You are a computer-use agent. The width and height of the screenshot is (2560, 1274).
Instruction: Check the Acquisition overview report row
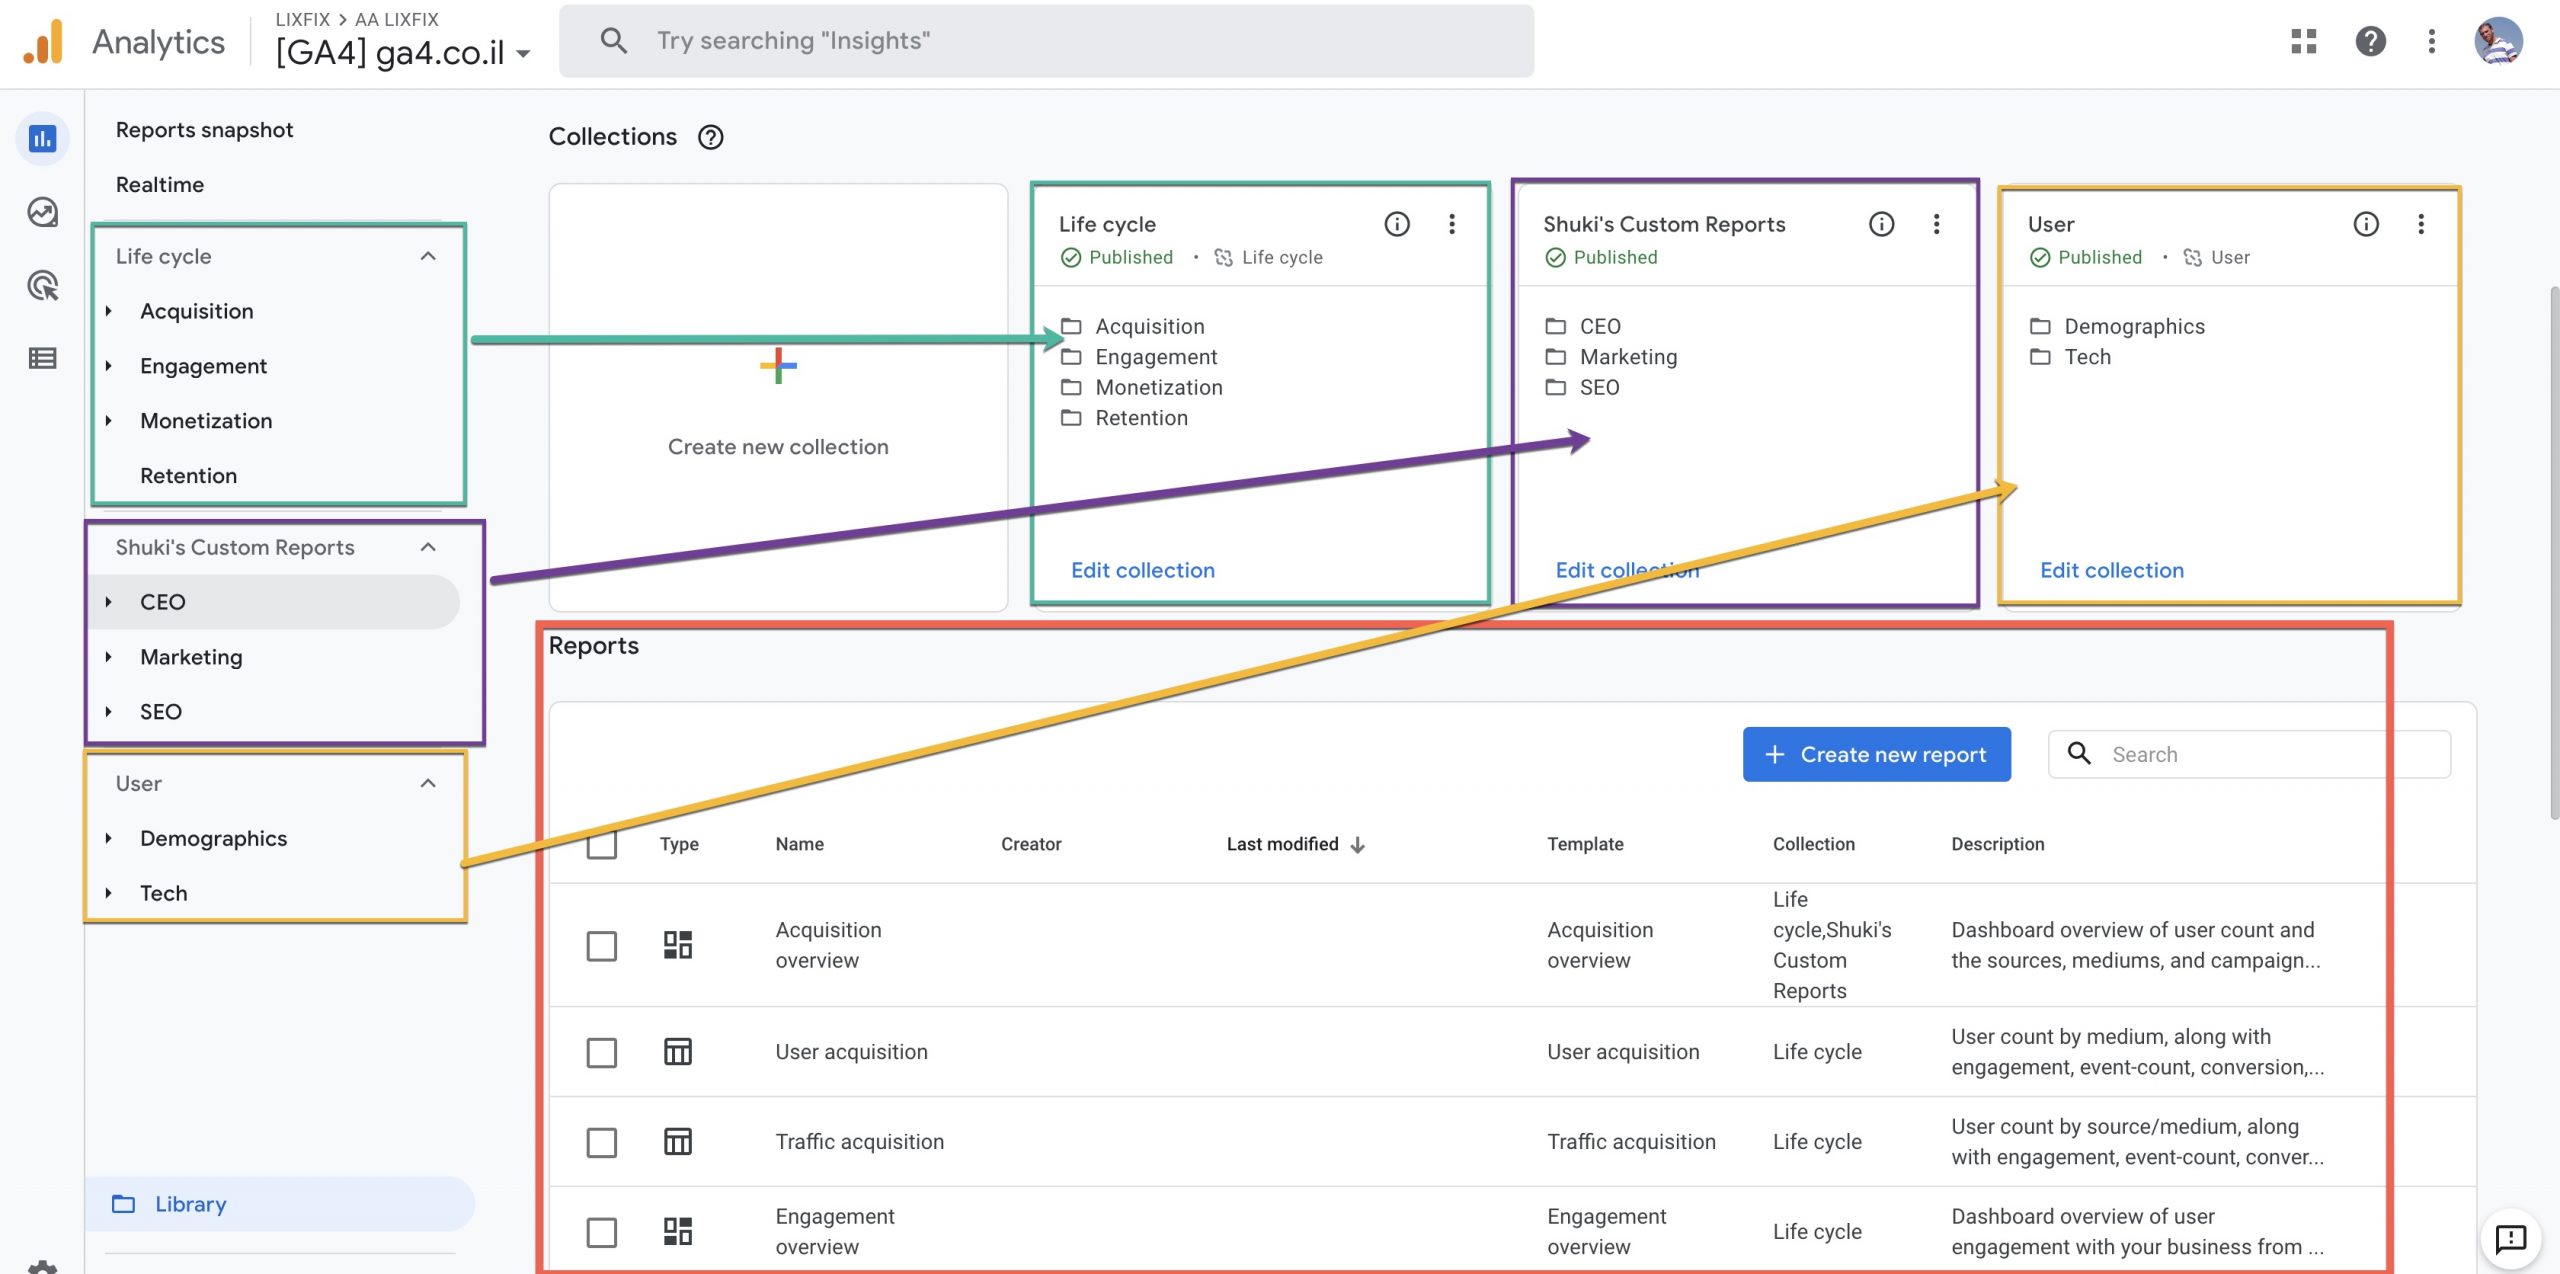pyautogui.click(x=602, y=946)
